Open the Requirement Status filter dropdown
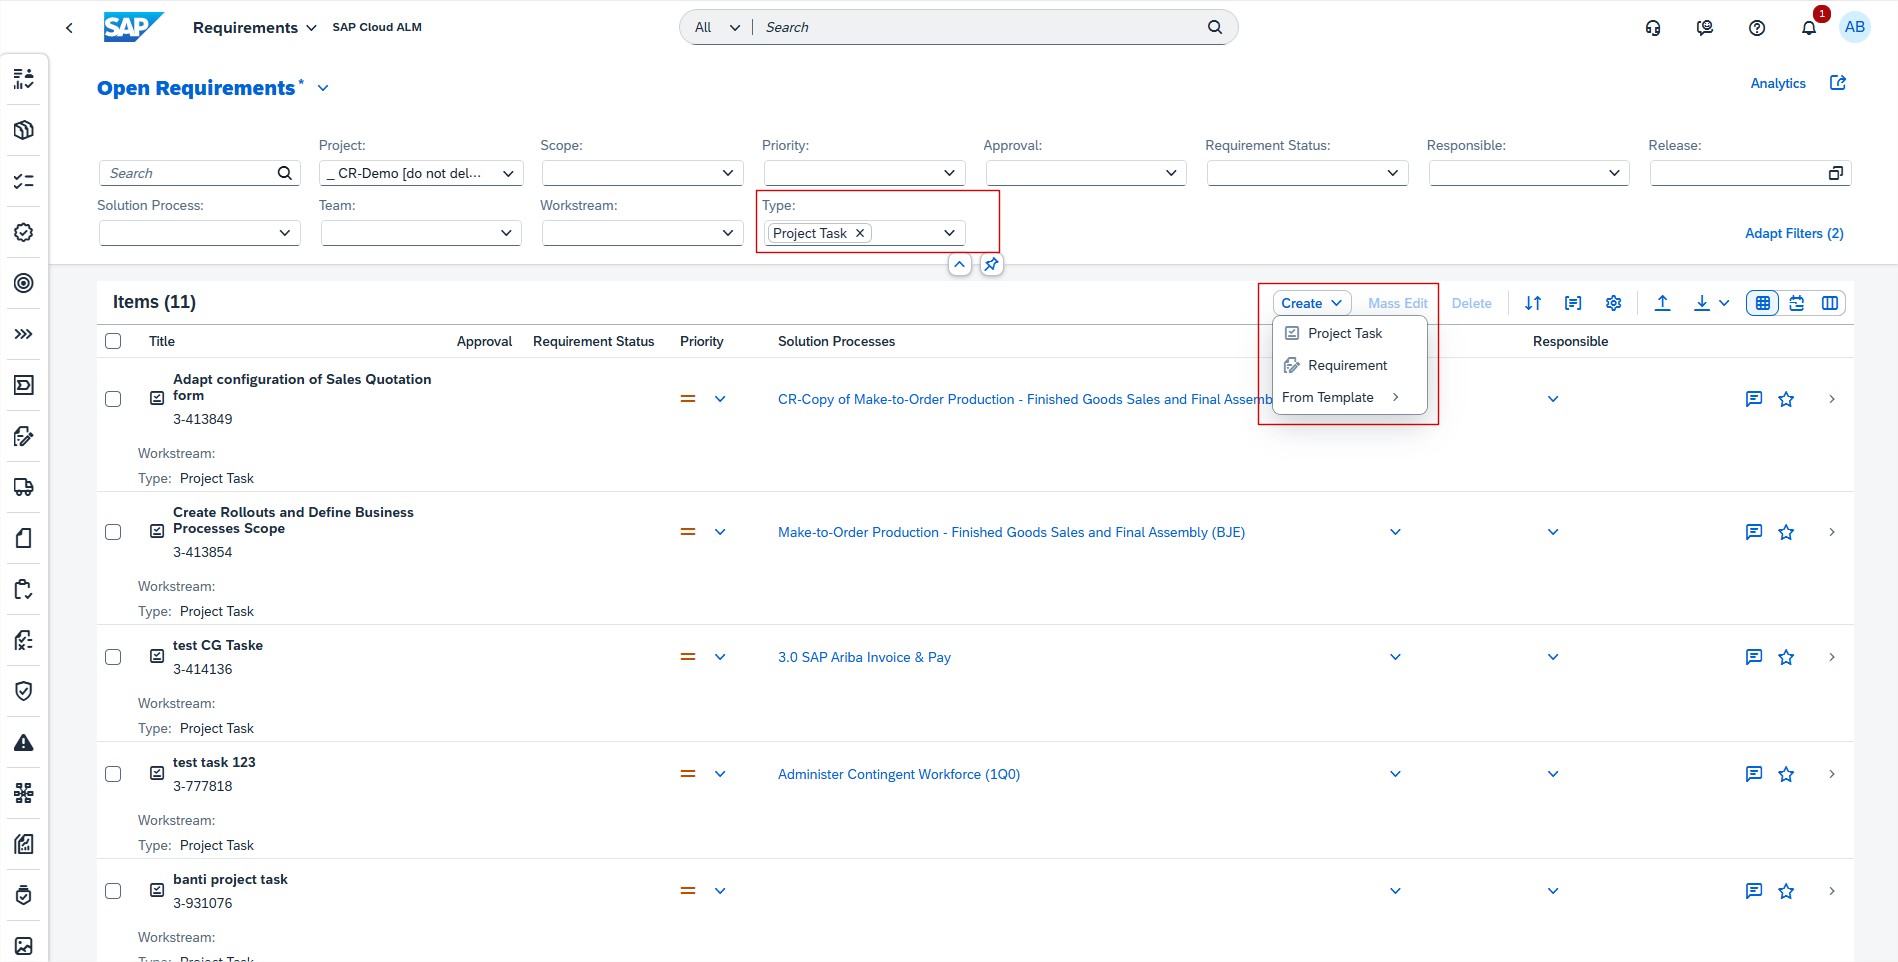Image resolution: width=1898 pixels, height=962 pixels. pyautogui.click(x=1391, y=173)
